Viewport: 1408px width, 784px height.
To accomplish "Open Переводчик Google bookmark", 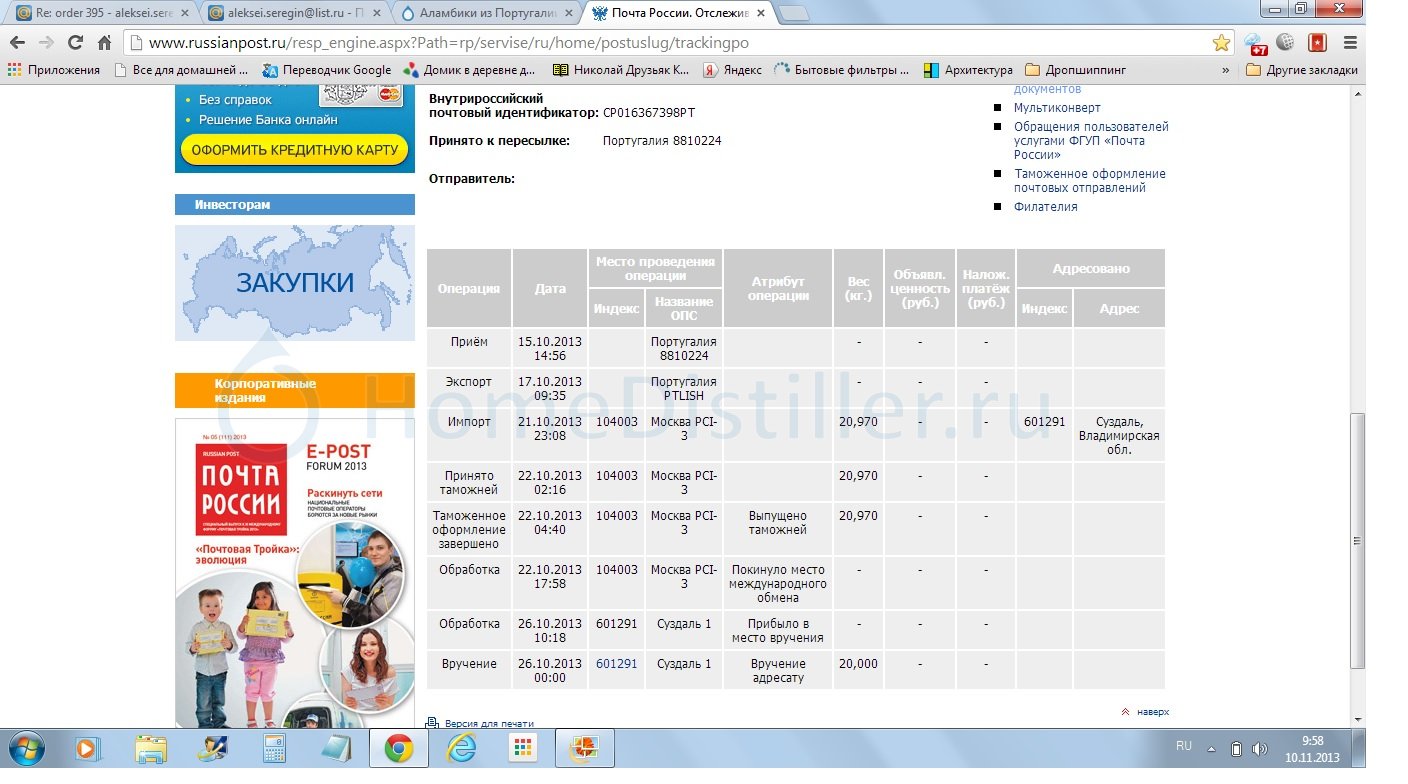I will coord(326,70).
